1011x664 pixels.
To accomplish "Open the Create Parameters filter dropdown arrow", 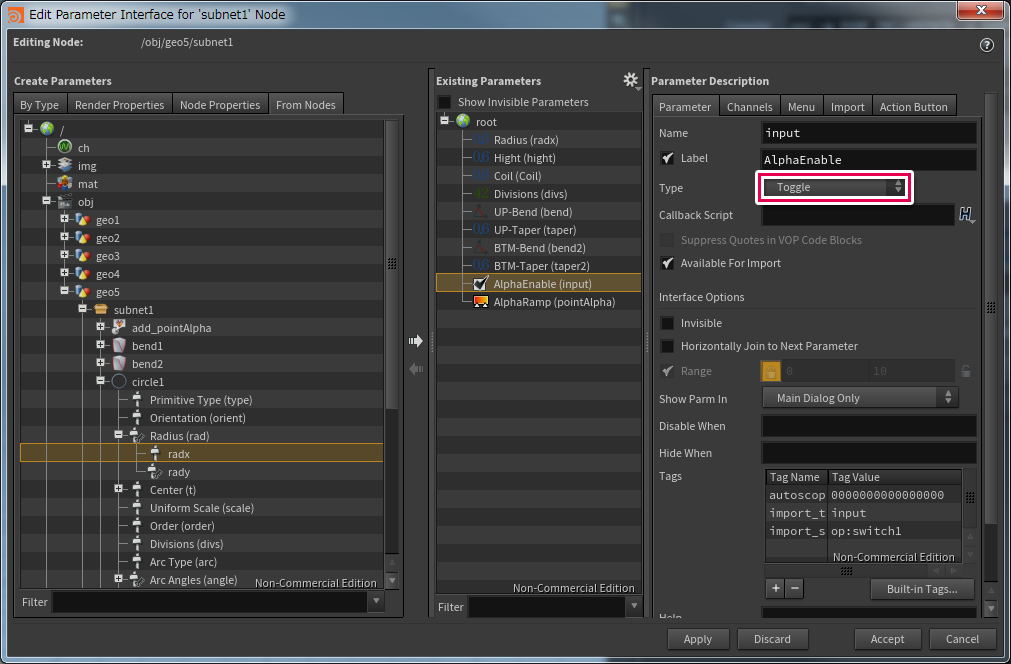I will click(x=377, y=601).
